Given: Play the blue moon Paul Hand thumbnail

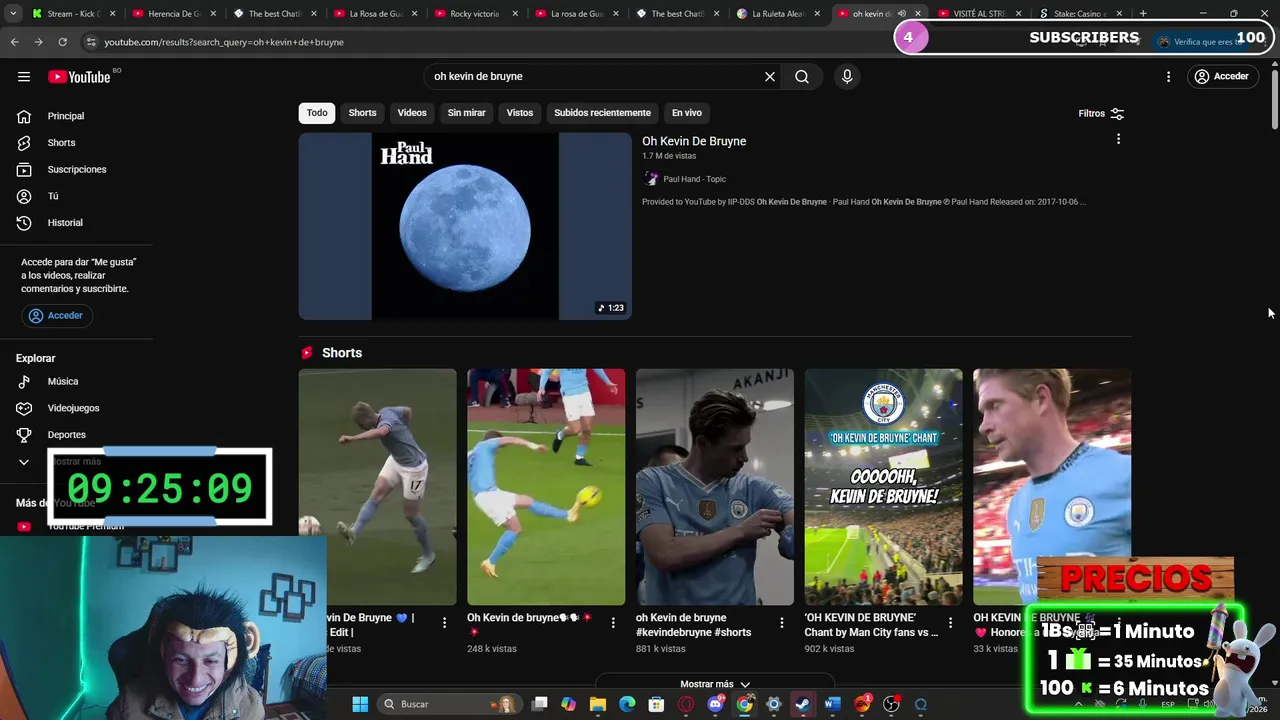Looking at the screenshot, I should coord(465,226).
